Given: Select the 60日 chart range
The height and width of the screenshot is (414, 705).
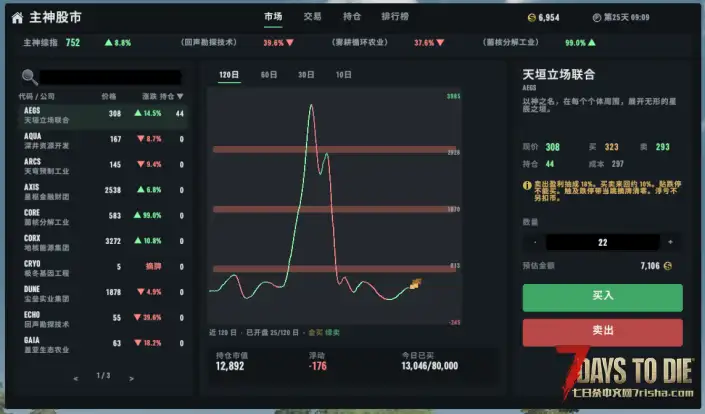Looking at the screenshot, I should tap(269, 75).
